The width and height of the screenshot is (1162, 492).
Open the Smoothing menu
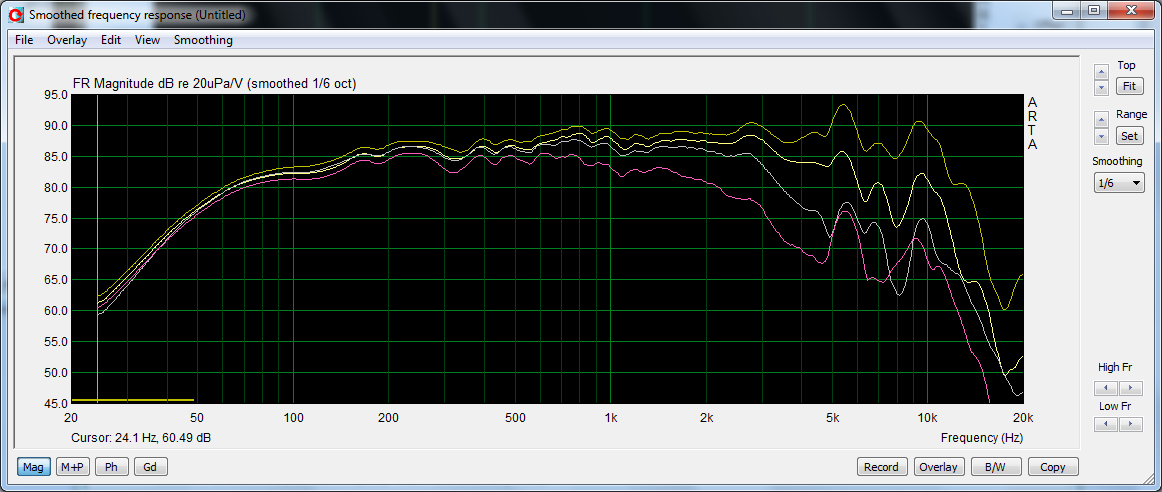pyautogui.click(x=203, y=40)
